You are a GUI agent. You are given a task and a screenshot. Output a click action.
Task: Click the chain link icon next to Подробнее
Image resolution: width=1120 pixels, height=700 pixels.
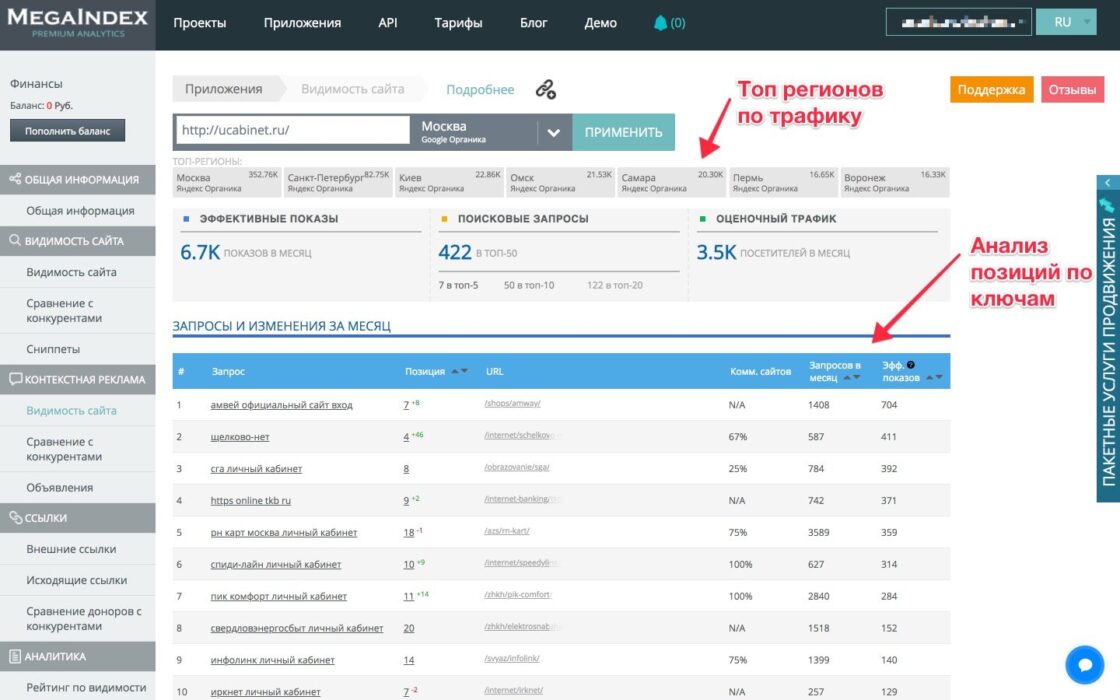[546, 89]
